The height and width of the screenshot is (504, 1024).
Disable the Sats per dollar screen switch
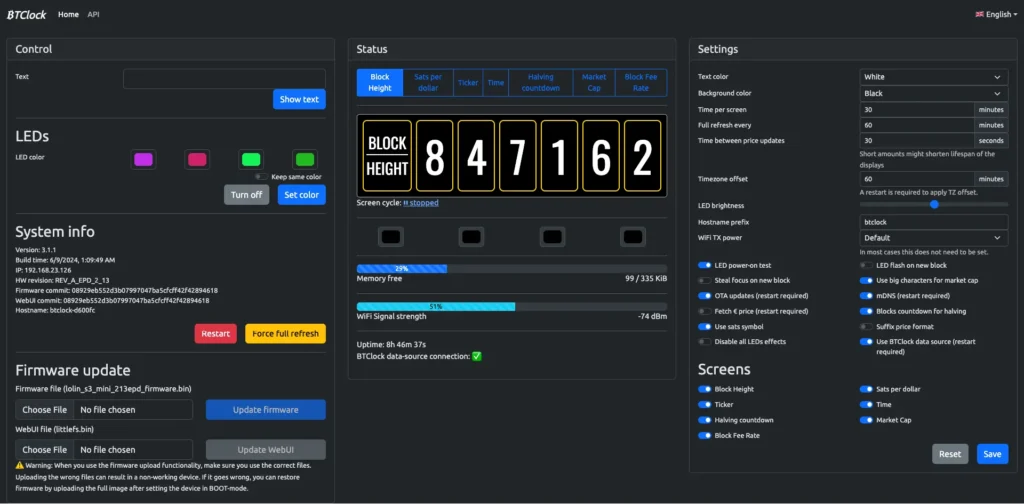[866, 389]
